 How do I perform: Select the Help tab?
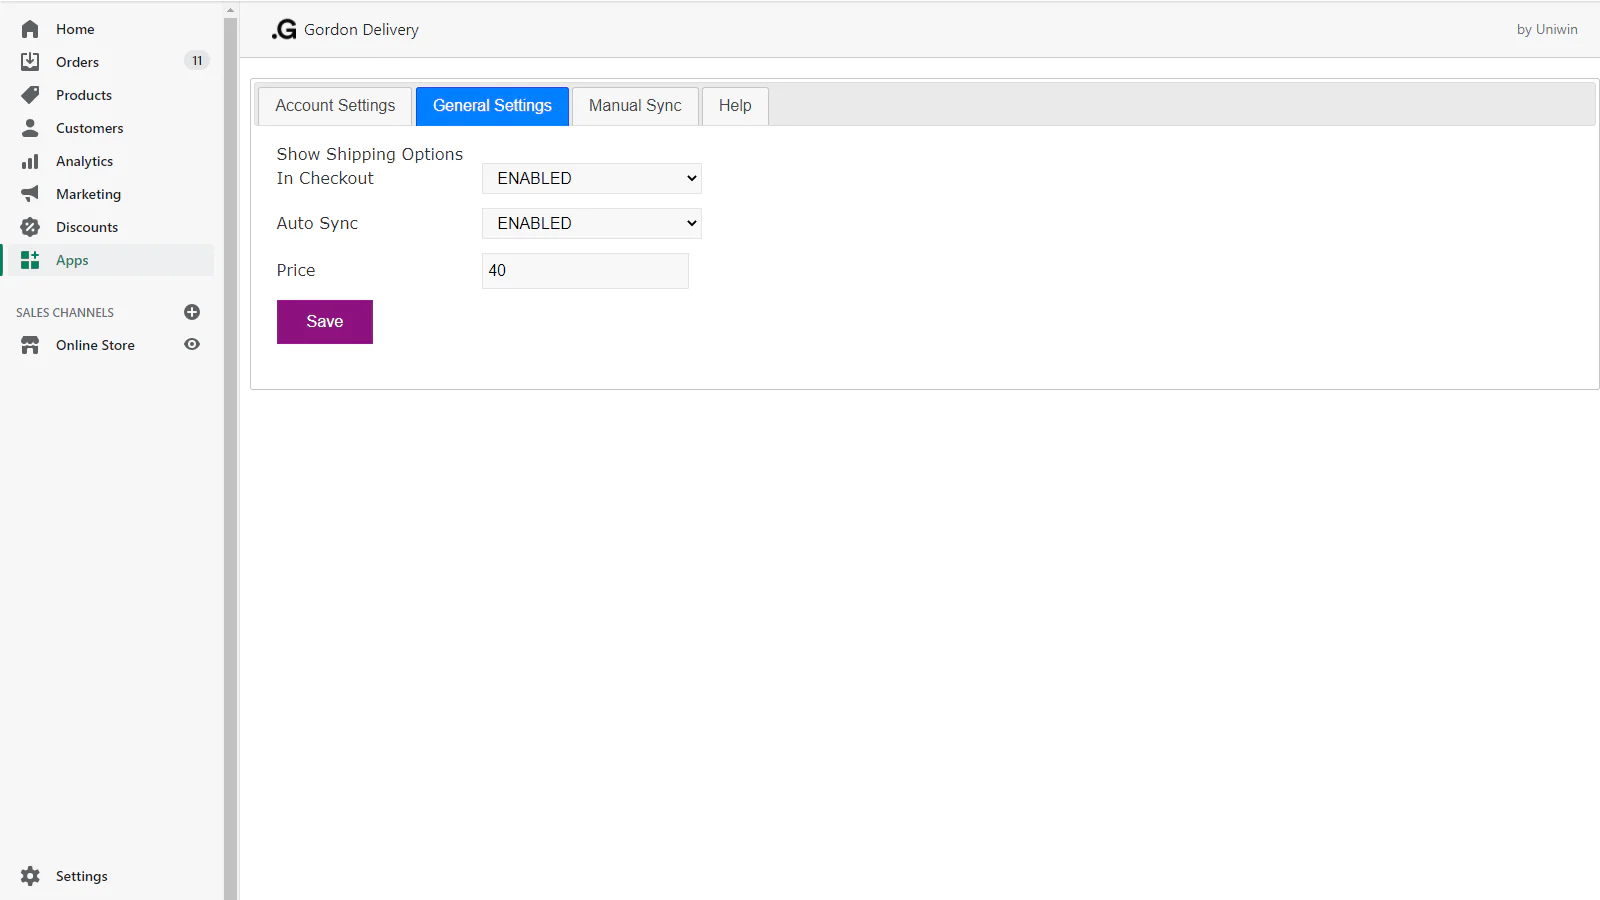click(735, 106)
